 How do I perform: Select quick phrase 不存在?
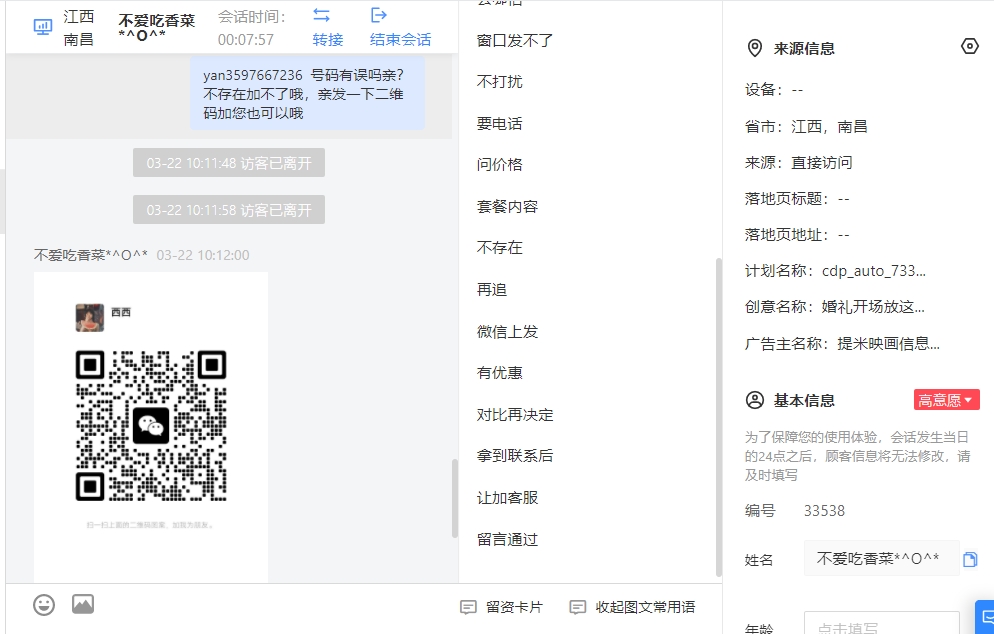coord(500,248)
